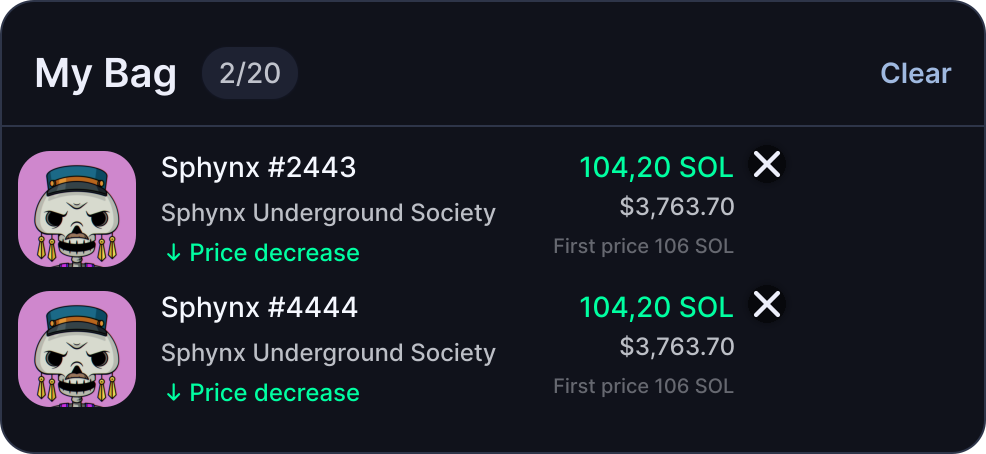Click the $3,763.70 value for Sphynx #2443
This screenshot has width=986, height=454.
[677, 207]
